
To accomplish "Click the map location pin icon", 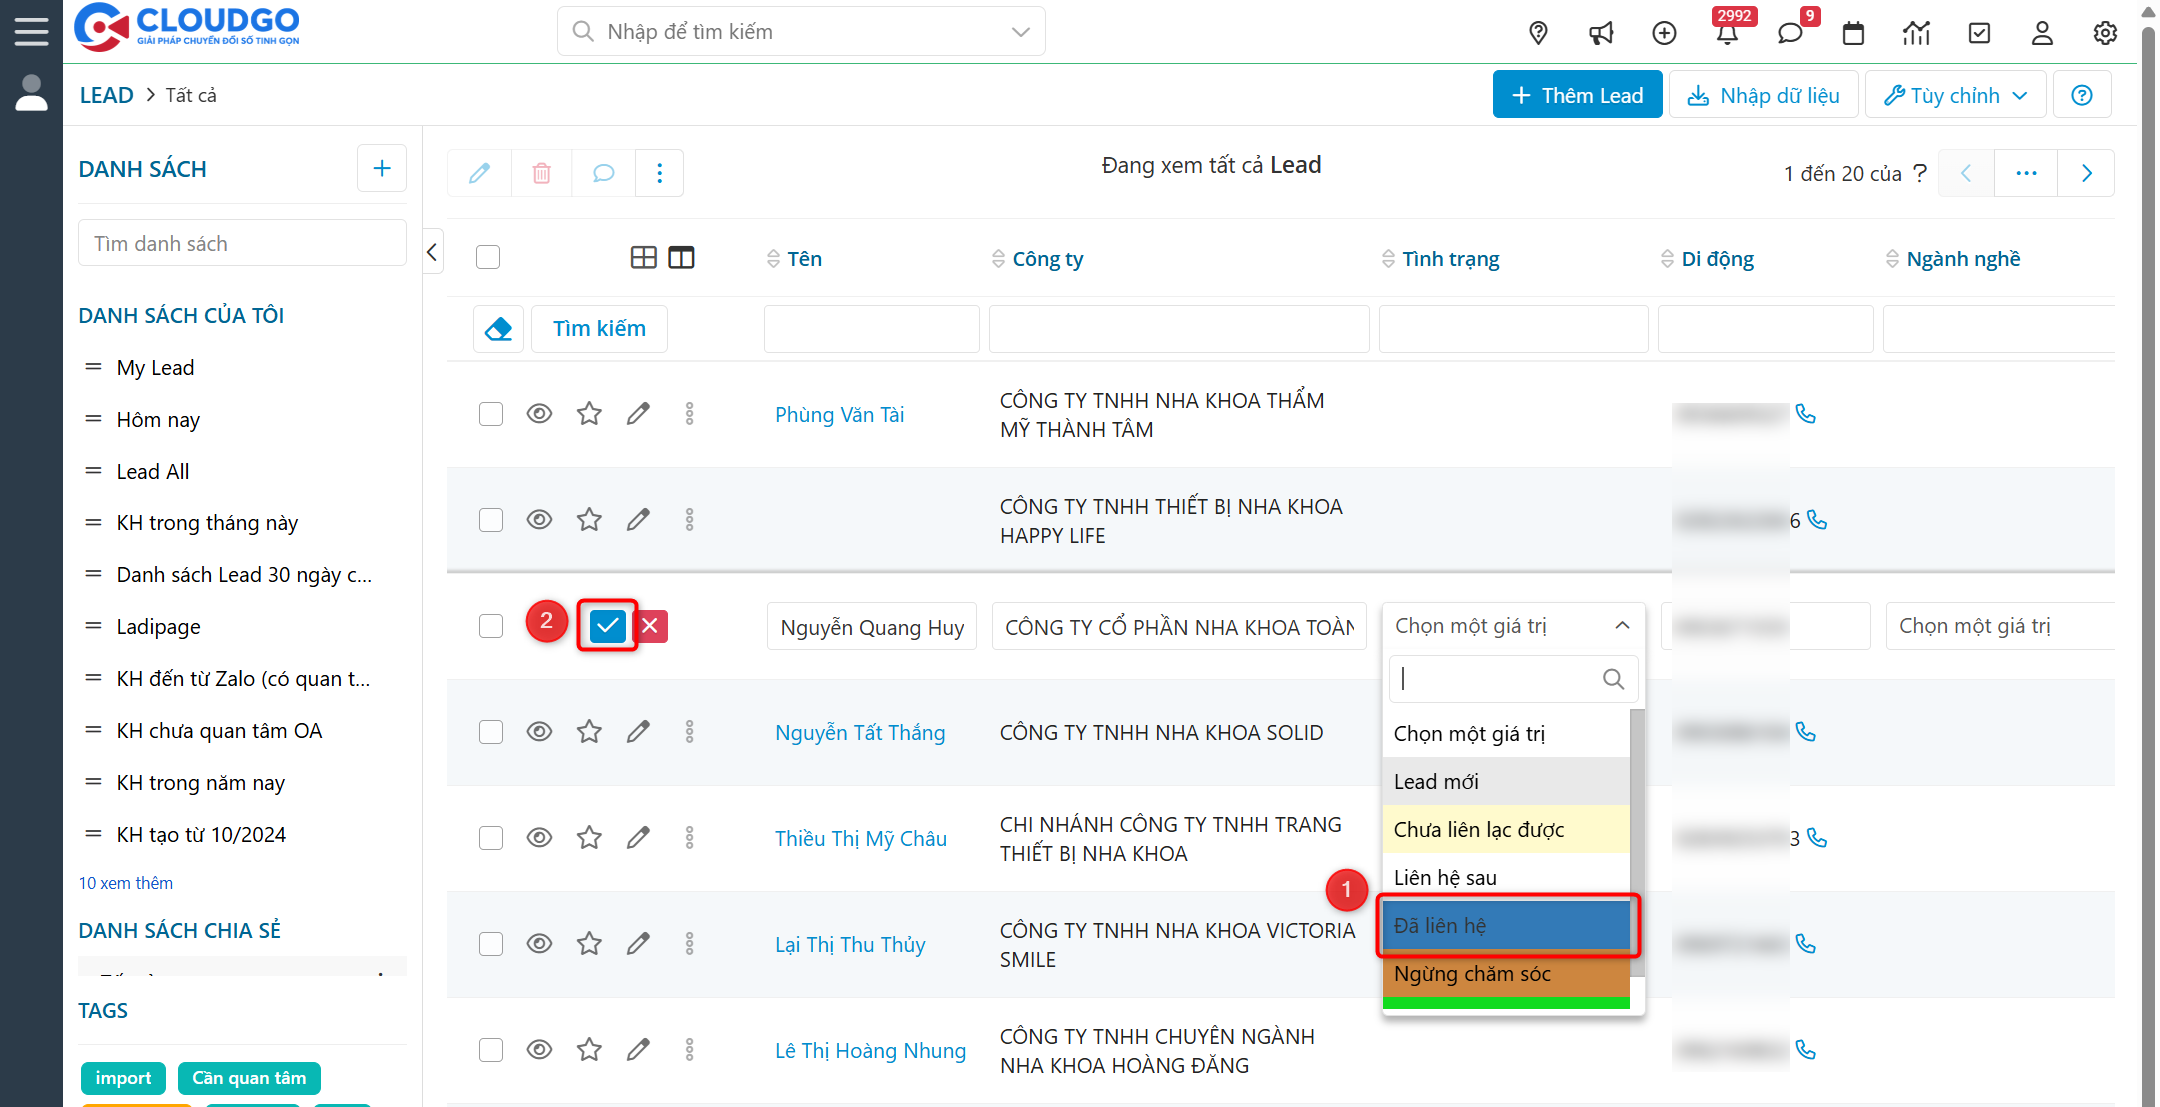I will tap(1538, 33).
